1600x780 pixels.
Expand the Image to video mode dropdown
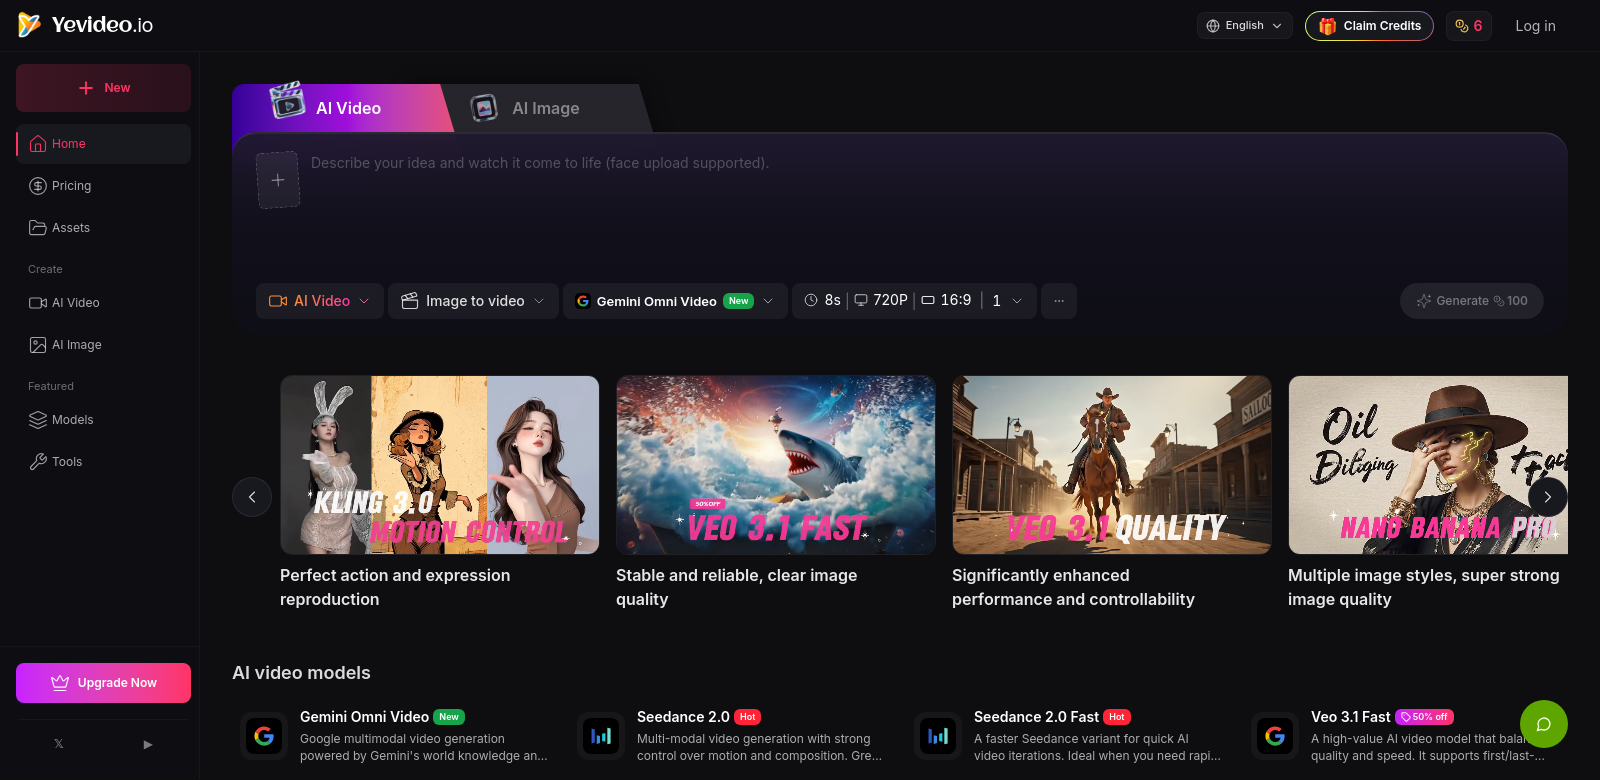(x=473, y=301)
